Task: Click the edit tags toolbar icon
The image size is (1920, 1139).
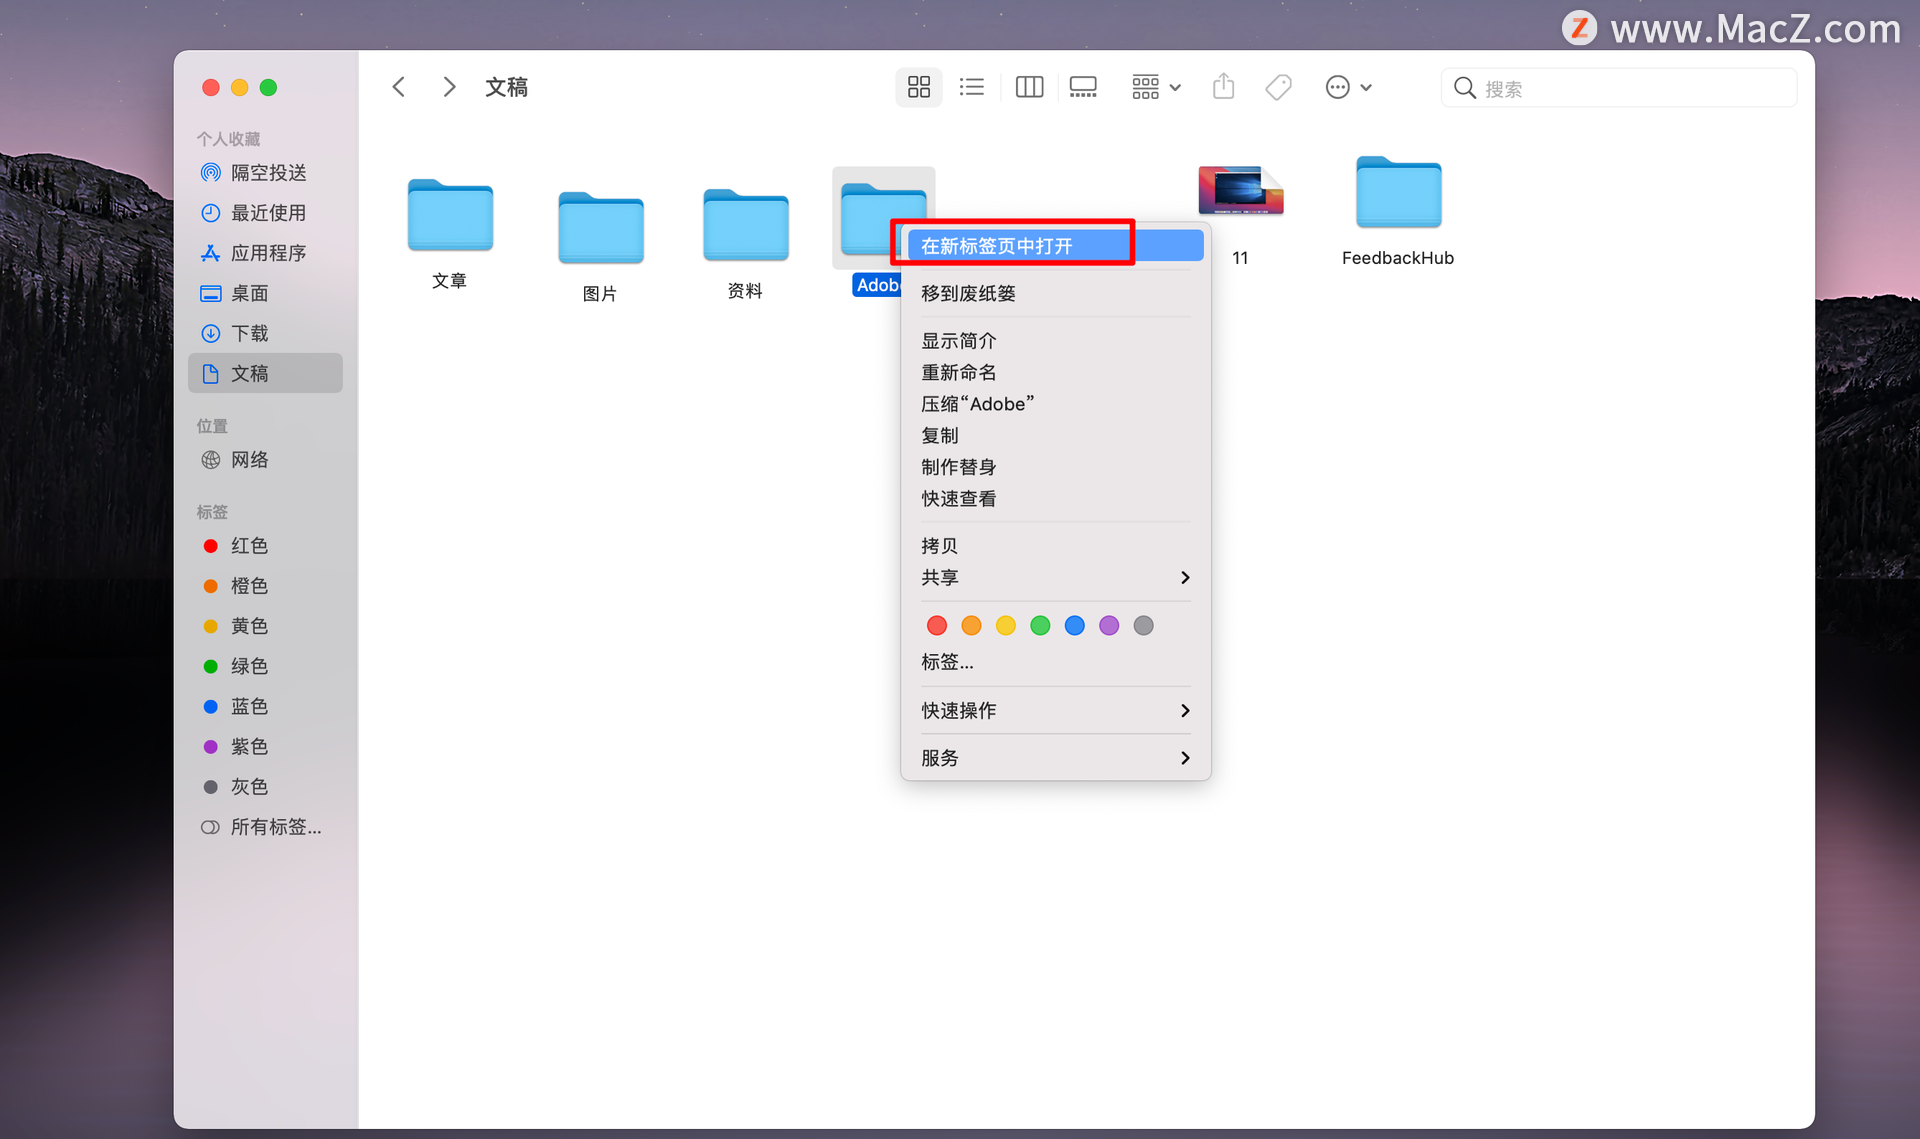Action: pos(1278,88)
